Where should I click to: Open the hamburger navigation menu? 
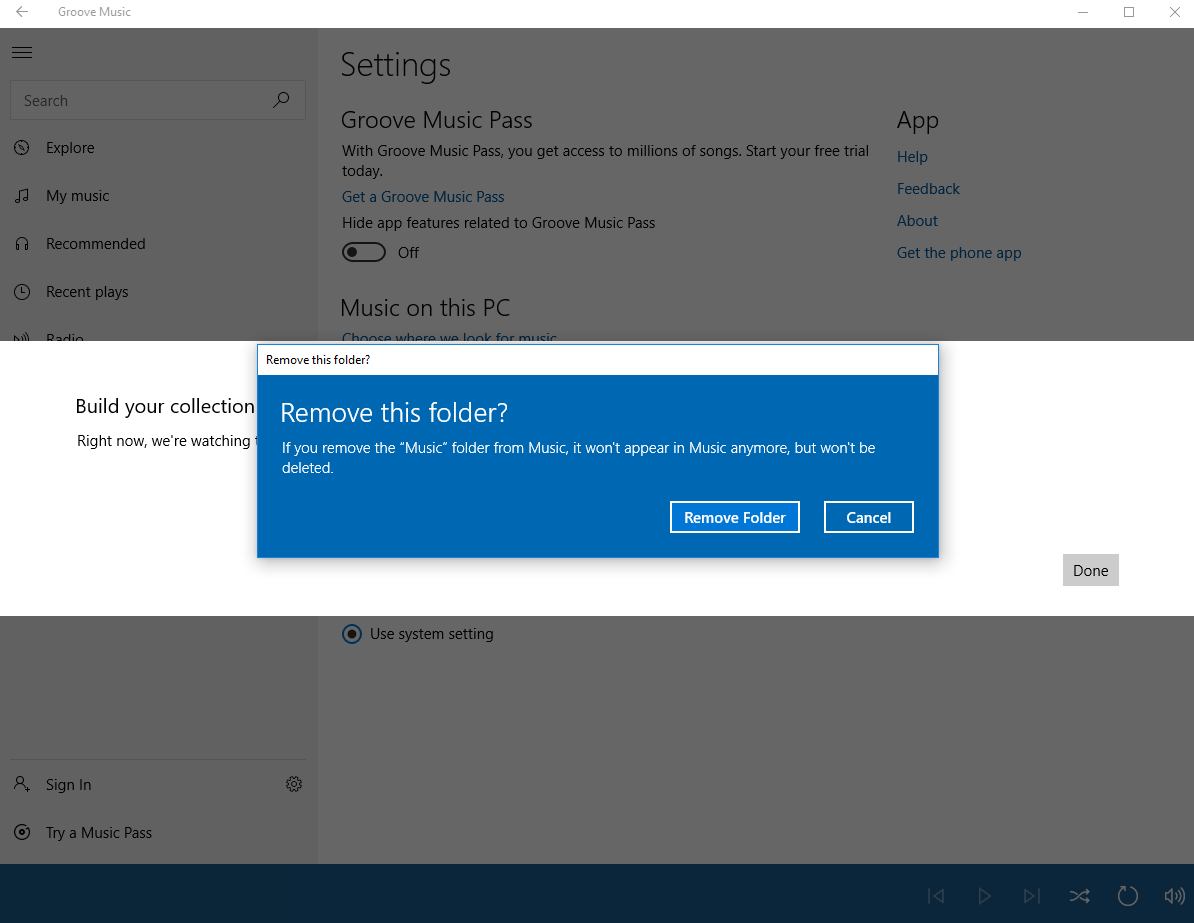coord(22,53)
